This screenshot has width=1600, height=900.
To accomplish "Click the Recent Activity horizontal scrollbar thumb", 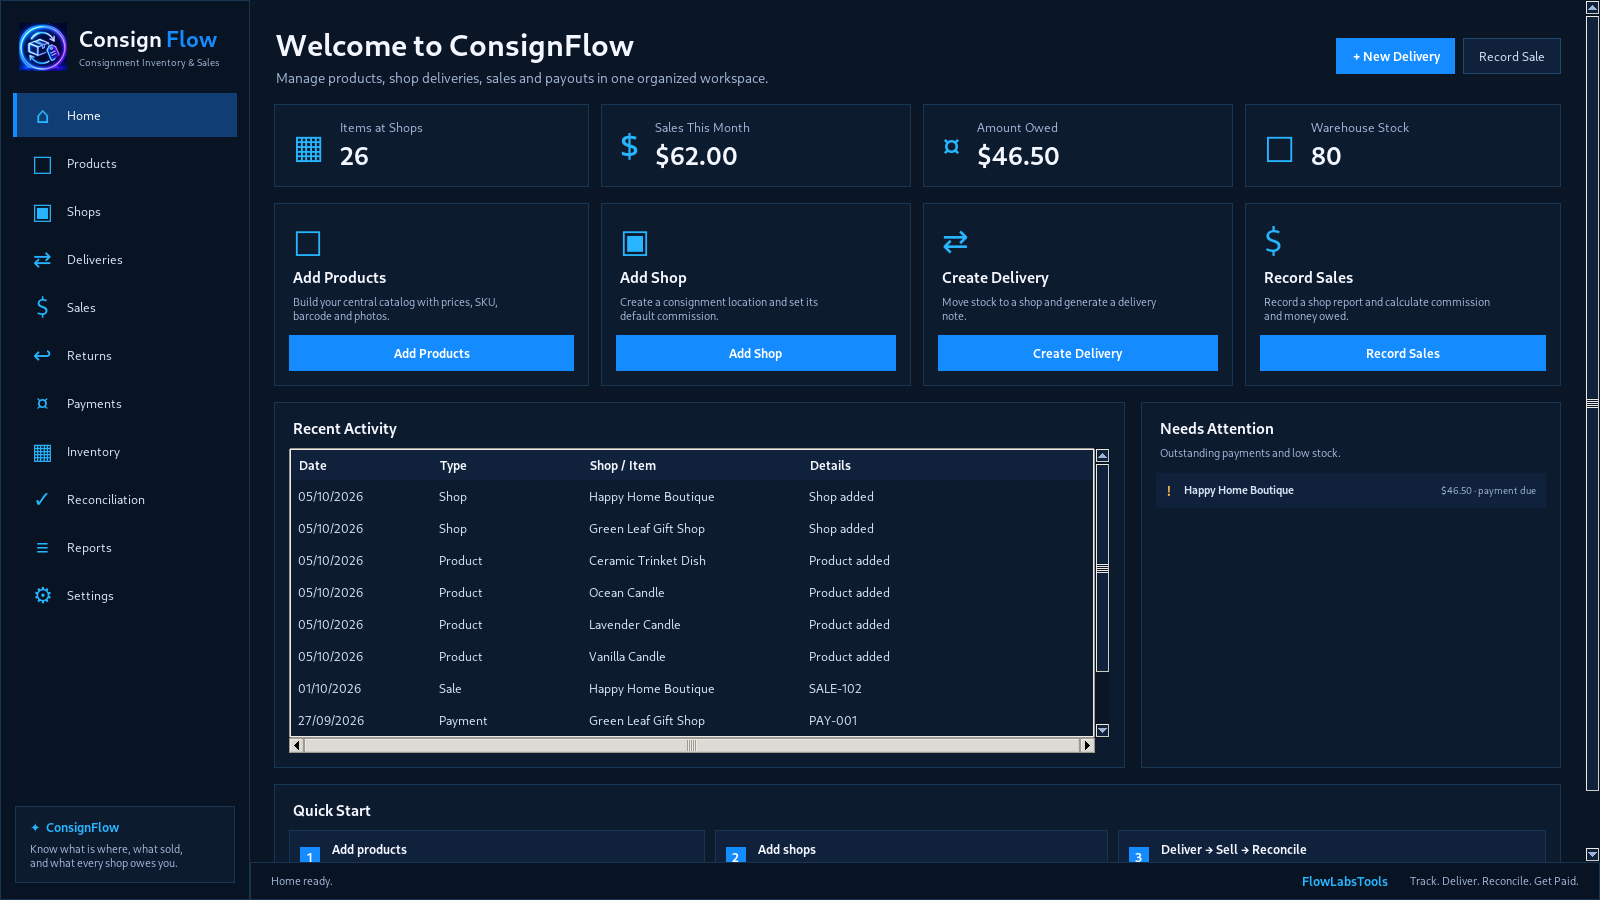I will tap(691, 745).
